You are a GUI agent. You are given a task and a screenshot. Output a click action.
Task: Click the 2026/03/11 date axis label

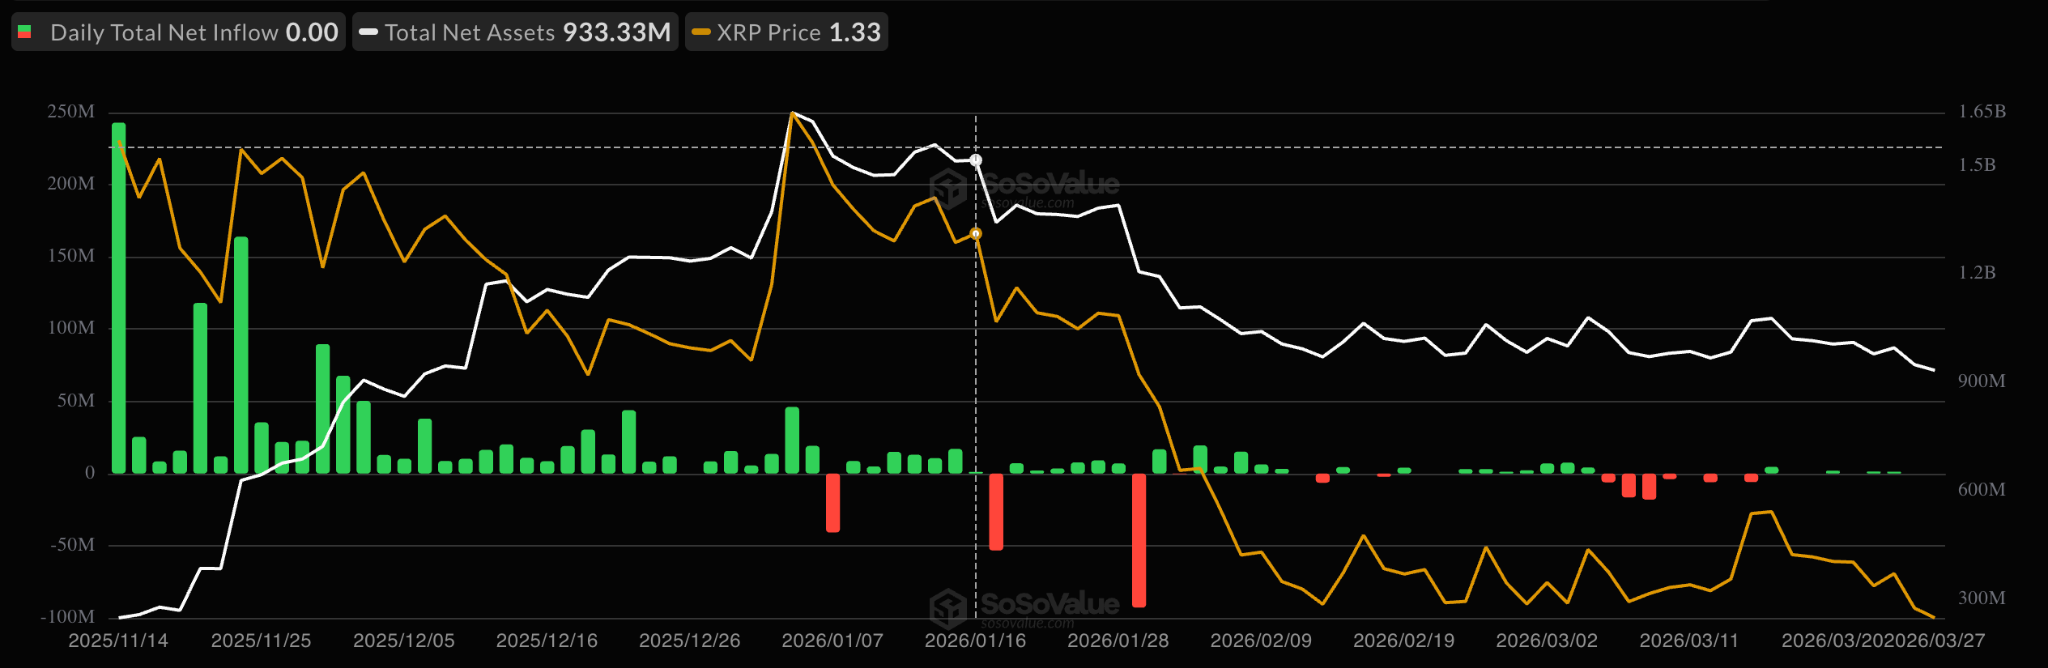click(1689, 641)
